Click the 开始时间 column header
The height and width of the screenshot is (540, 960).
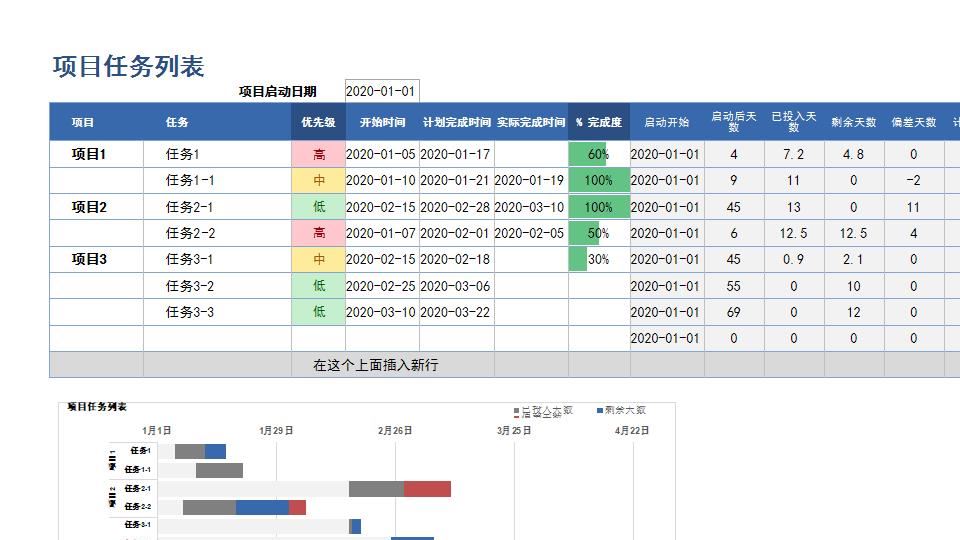(383, 122)
